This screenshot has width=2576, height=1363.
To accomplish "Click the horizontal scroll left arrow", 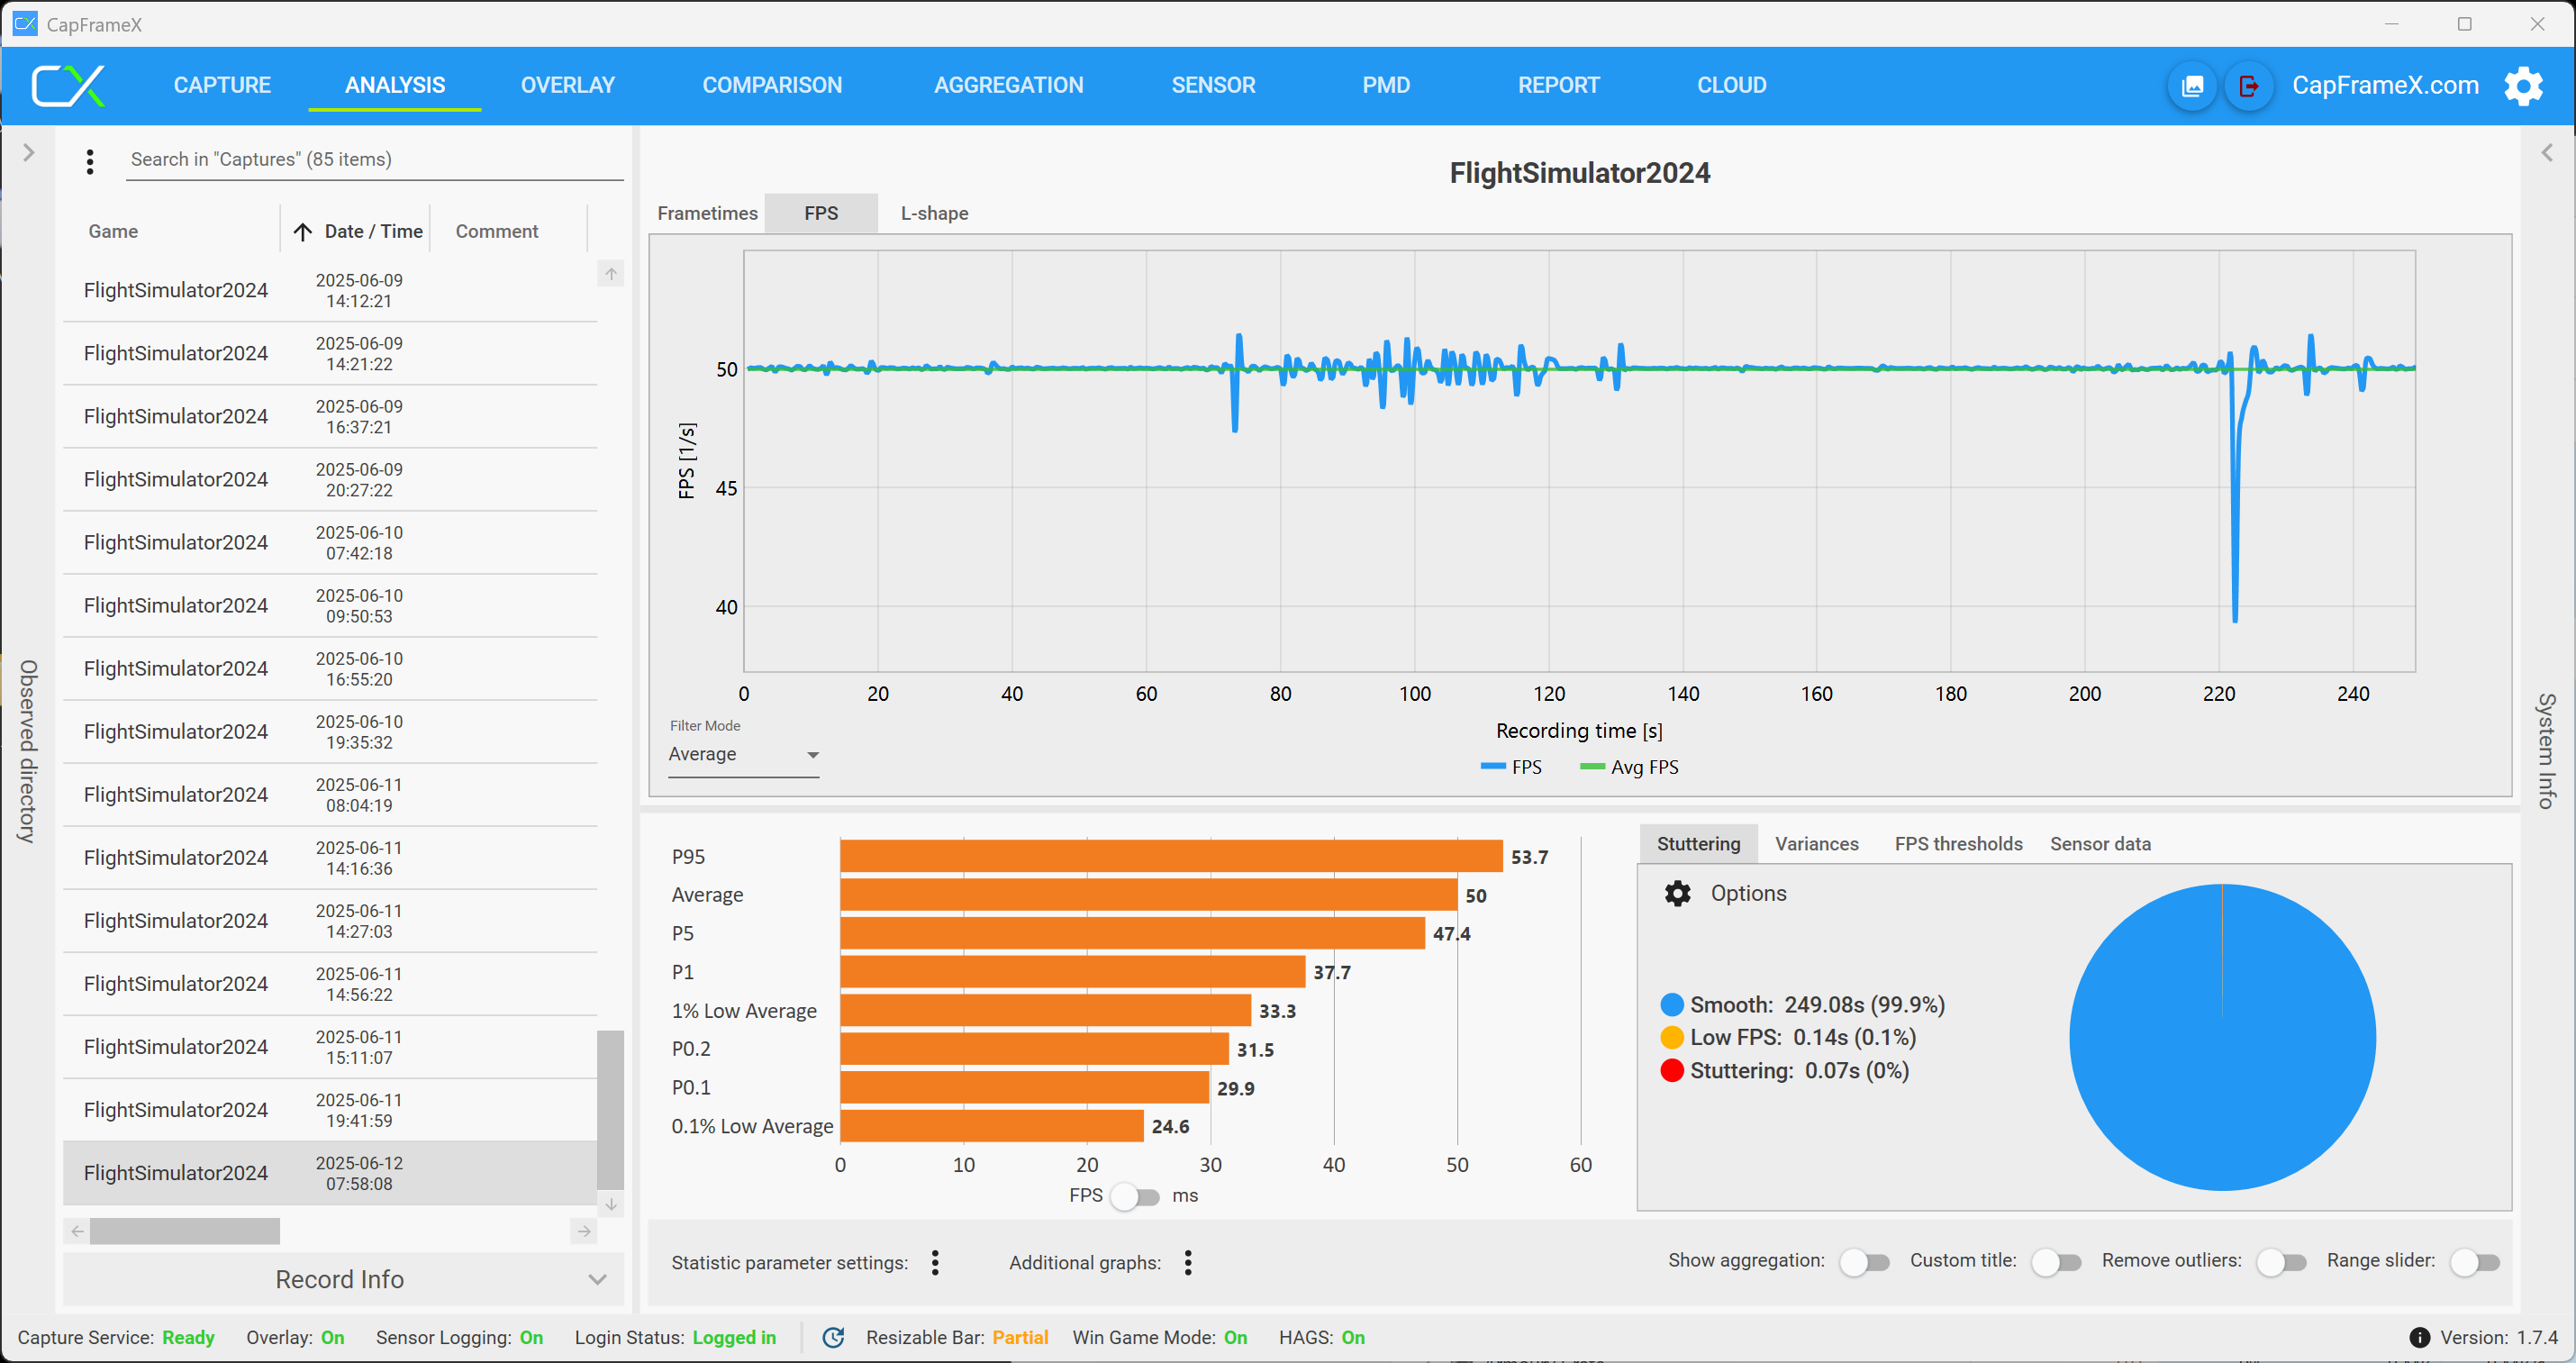I will tap(77, 1231).
